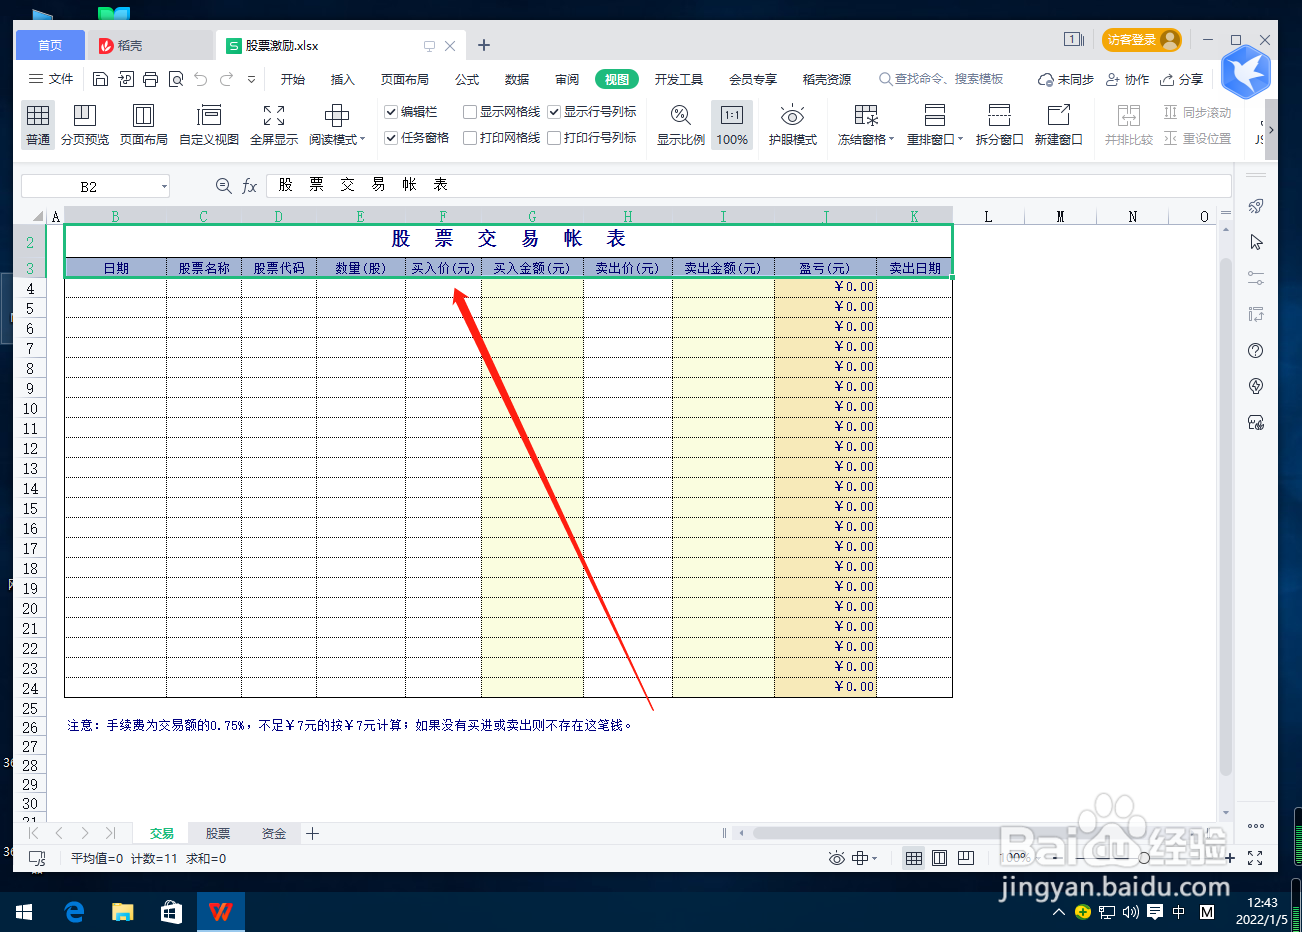This screenshot has height=932, width=1302.
Task: Click the 分享 share button
Action: pyautogui.click(x=1183, y=79)
